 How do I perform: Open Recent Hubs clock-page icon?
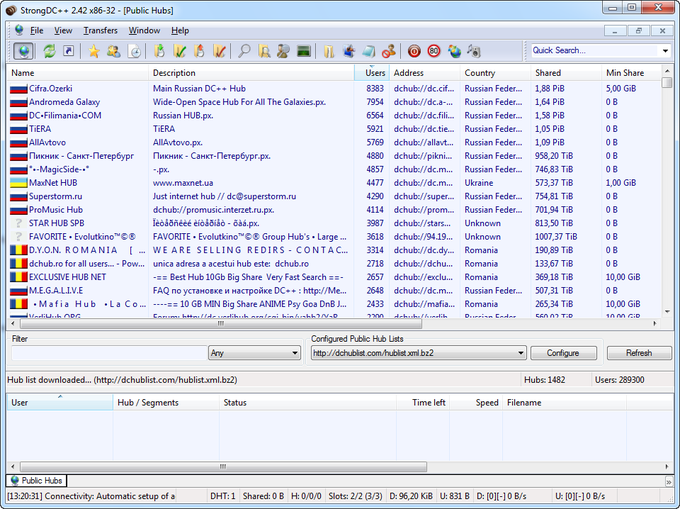coord(135,51)
